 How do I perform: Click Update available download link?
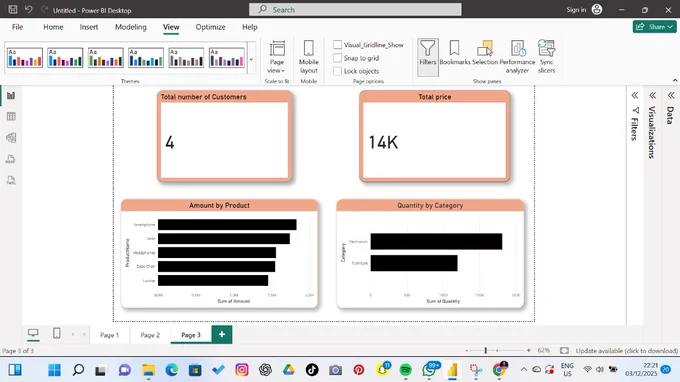pos(626,350)
